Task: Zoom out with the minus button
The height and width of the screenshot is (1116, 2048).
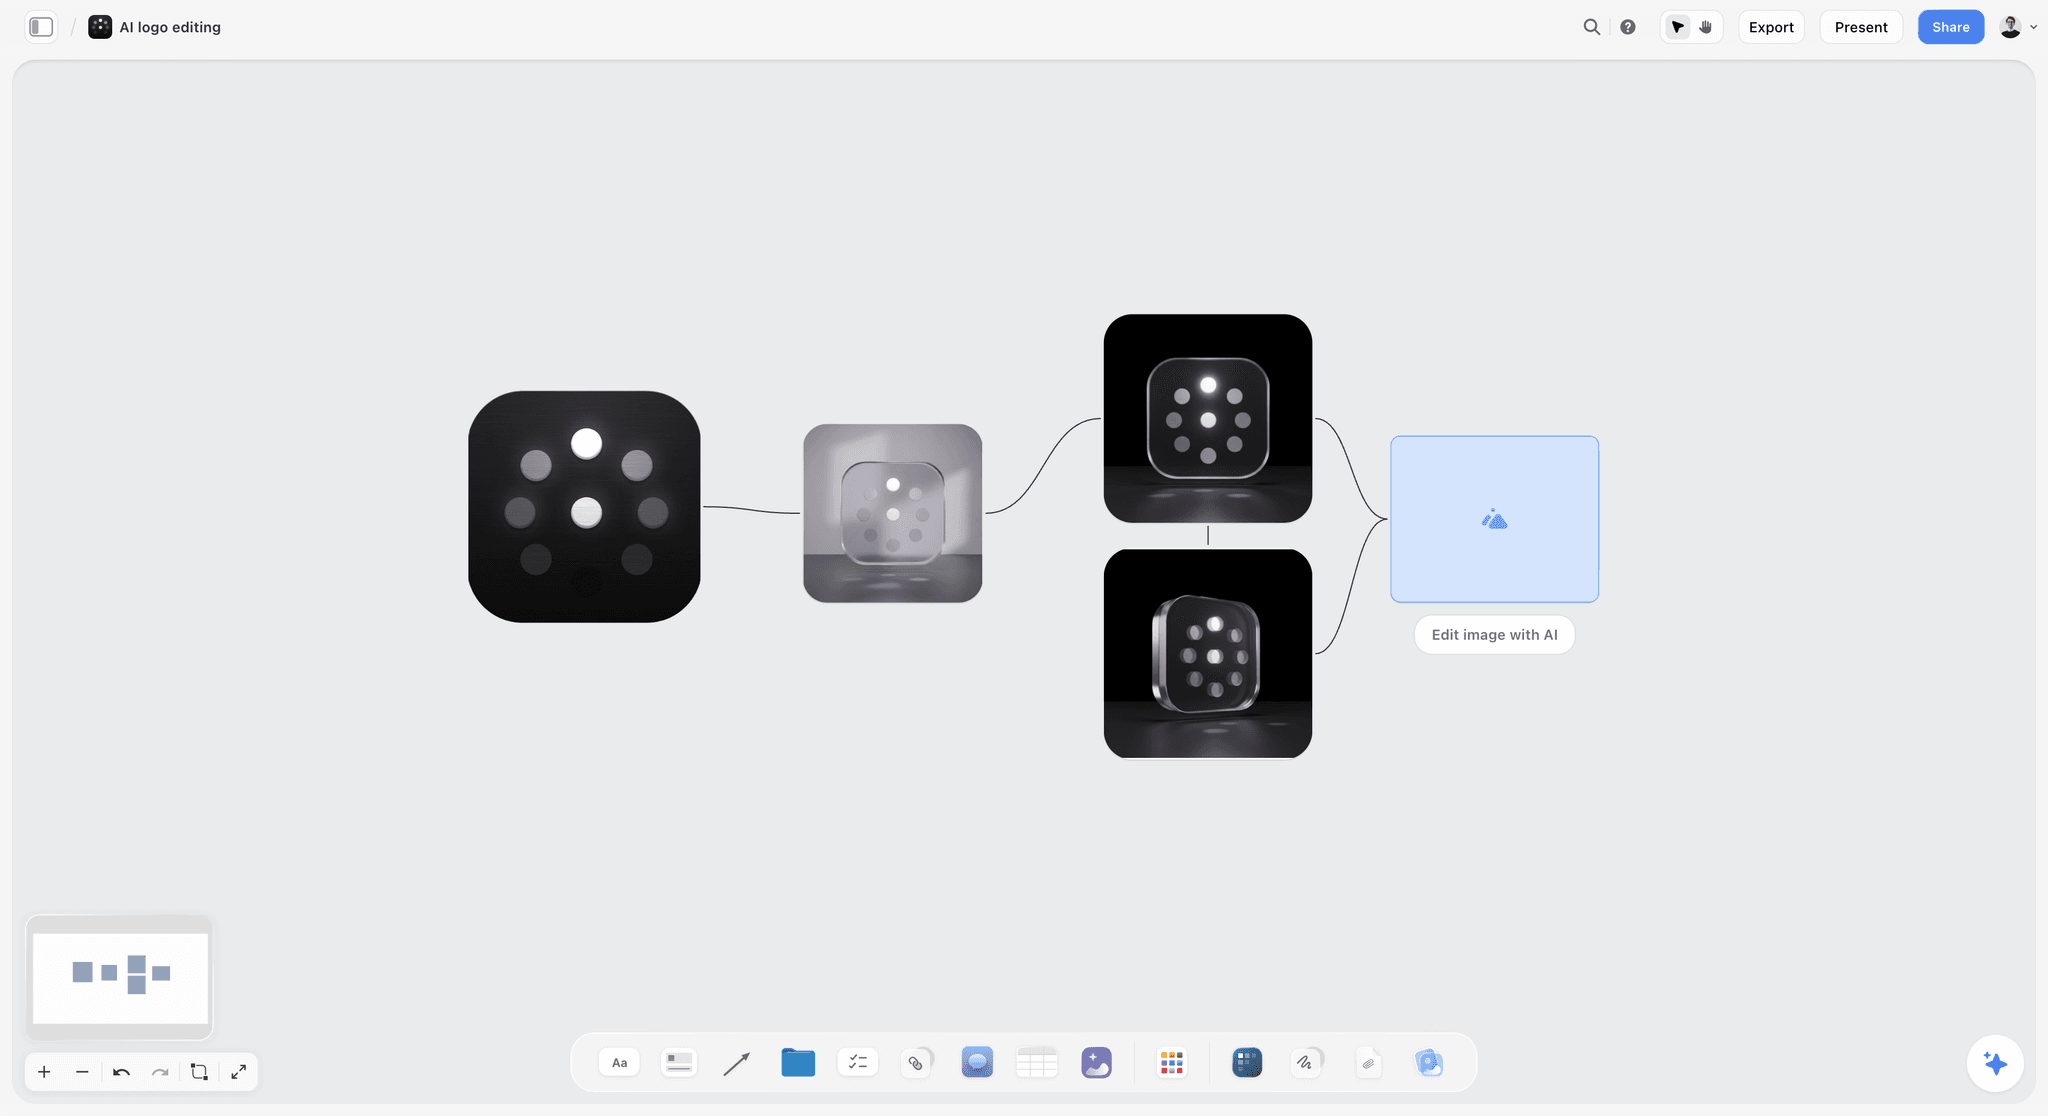Action: pyautogui.click(x=82, y=1072)
